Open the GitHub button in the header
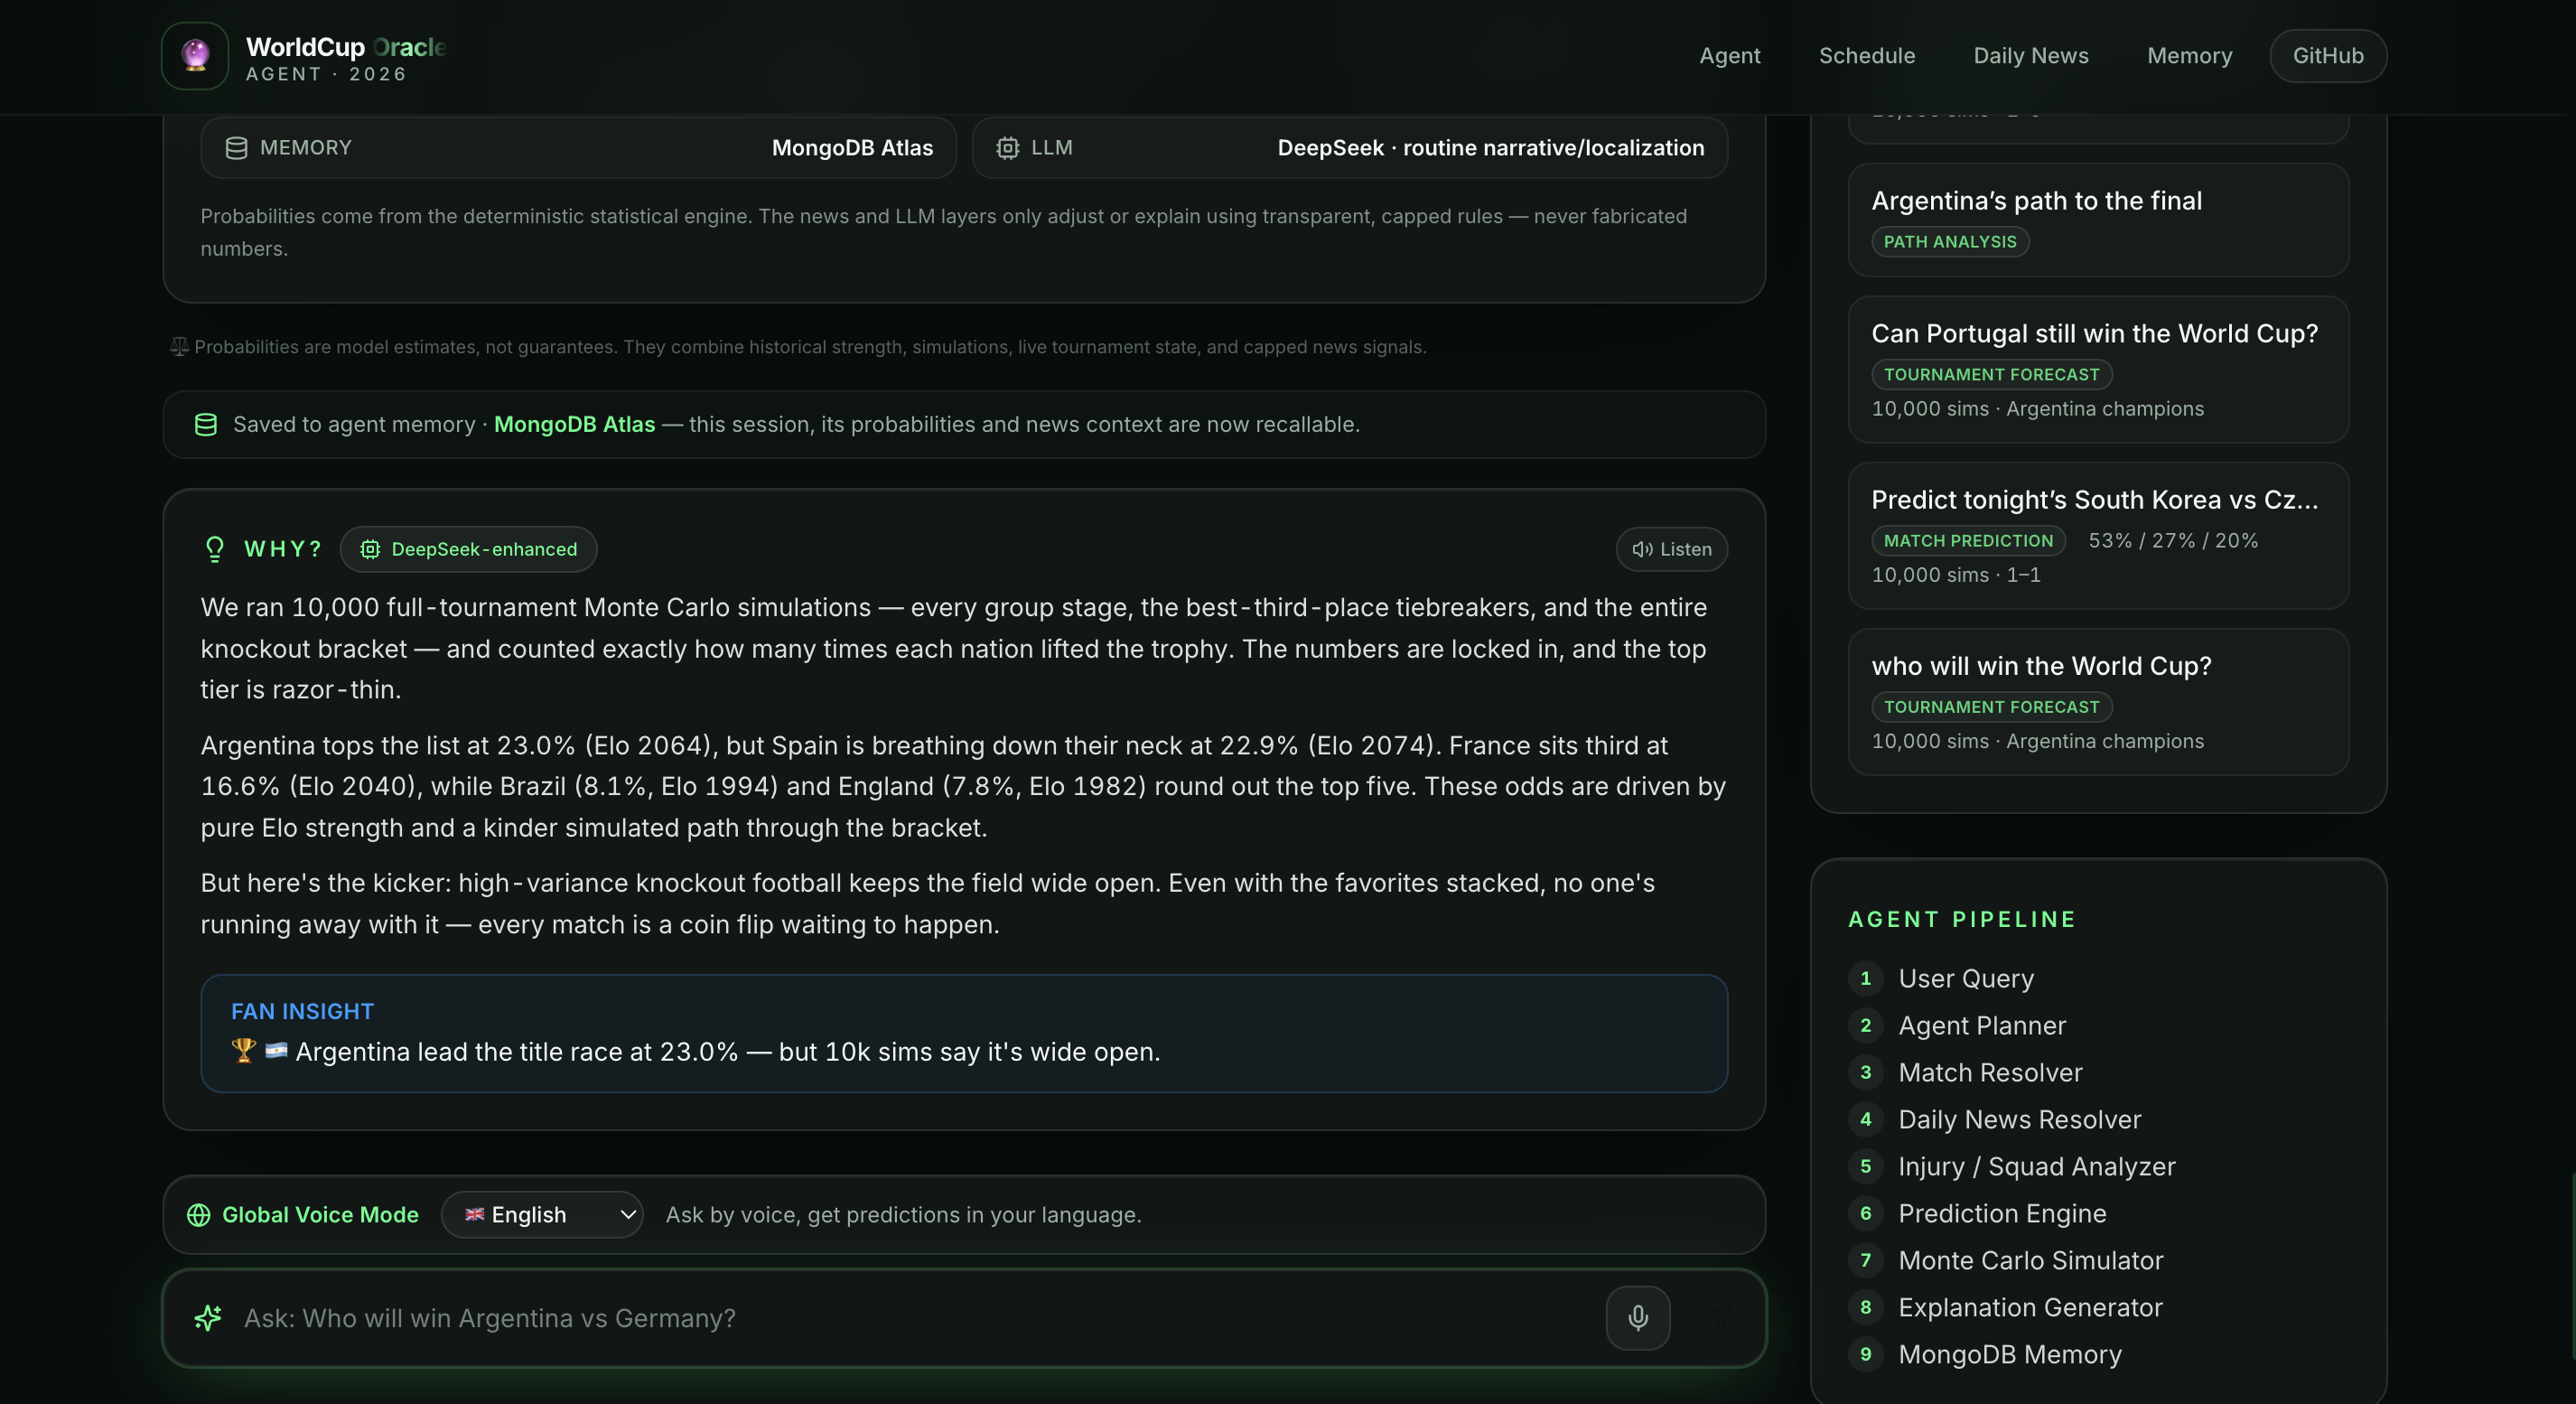The height and width of the screenshot is (1404, 2576). pos(2328,56)
